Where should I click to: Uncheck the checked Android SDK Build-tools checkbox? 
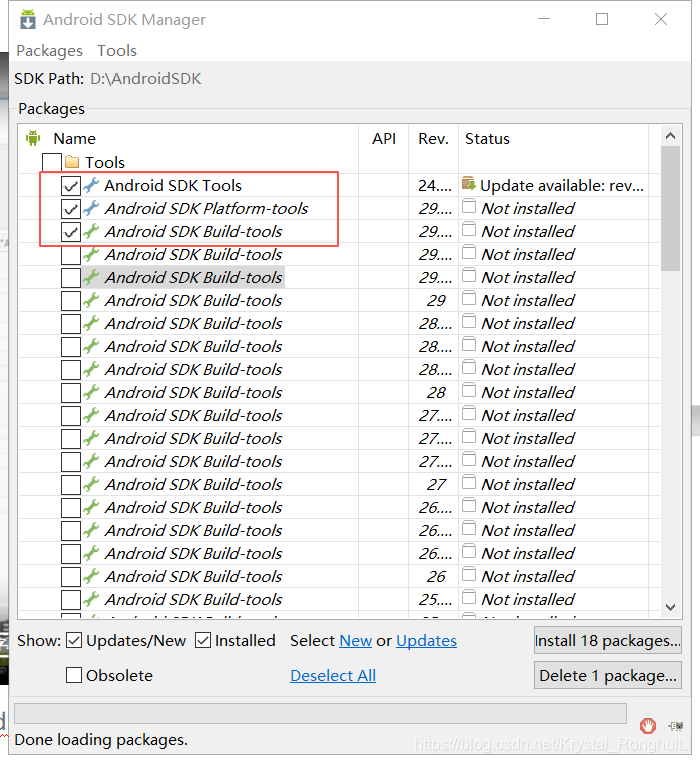pyautogui.click(x=71, y=231)
